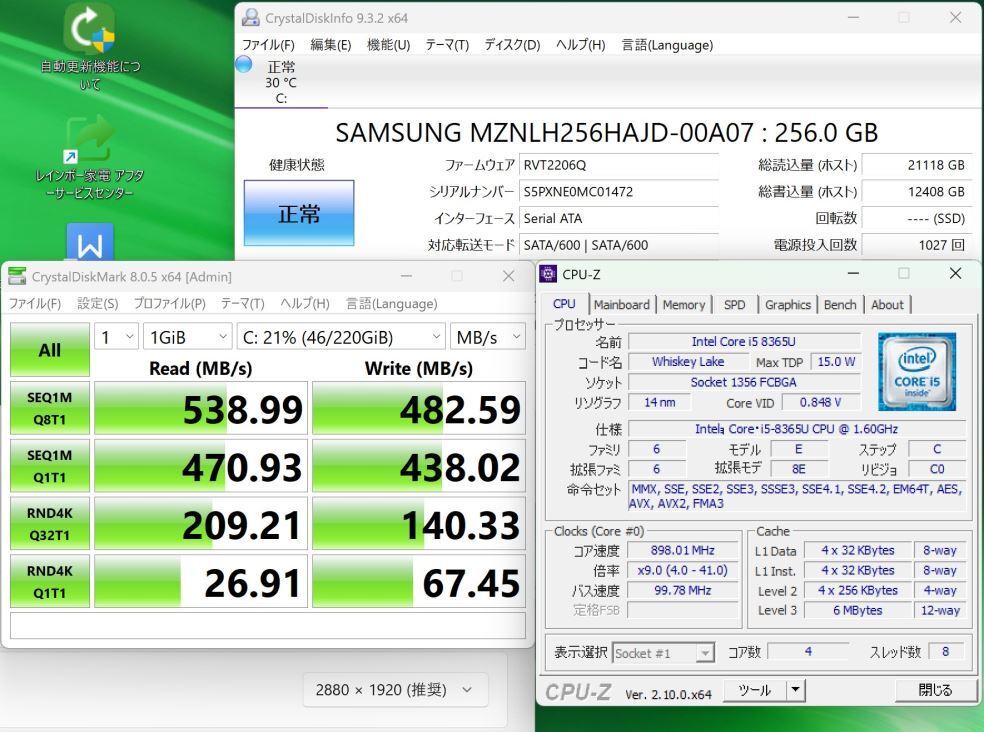Switch to the SPD tab in CPU-Z
Viewport: 984px width, 732px height.
pyautogui.click(x=734, y=304)
